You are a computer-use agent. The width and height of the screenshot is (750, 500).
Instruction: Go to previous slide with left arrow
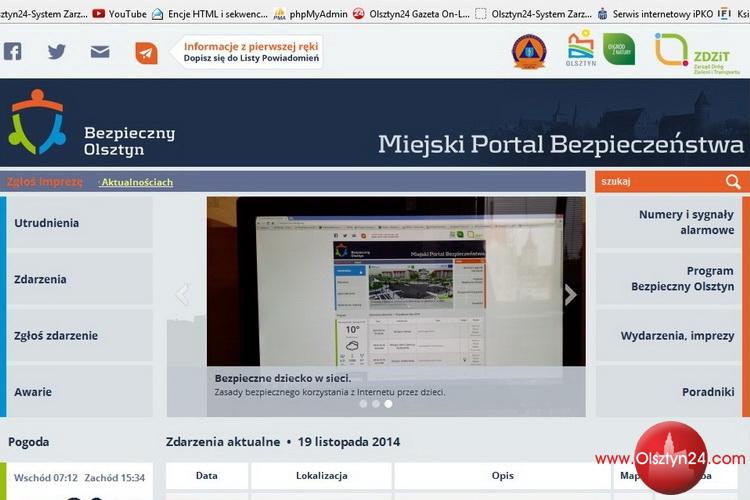click(182, 295)
